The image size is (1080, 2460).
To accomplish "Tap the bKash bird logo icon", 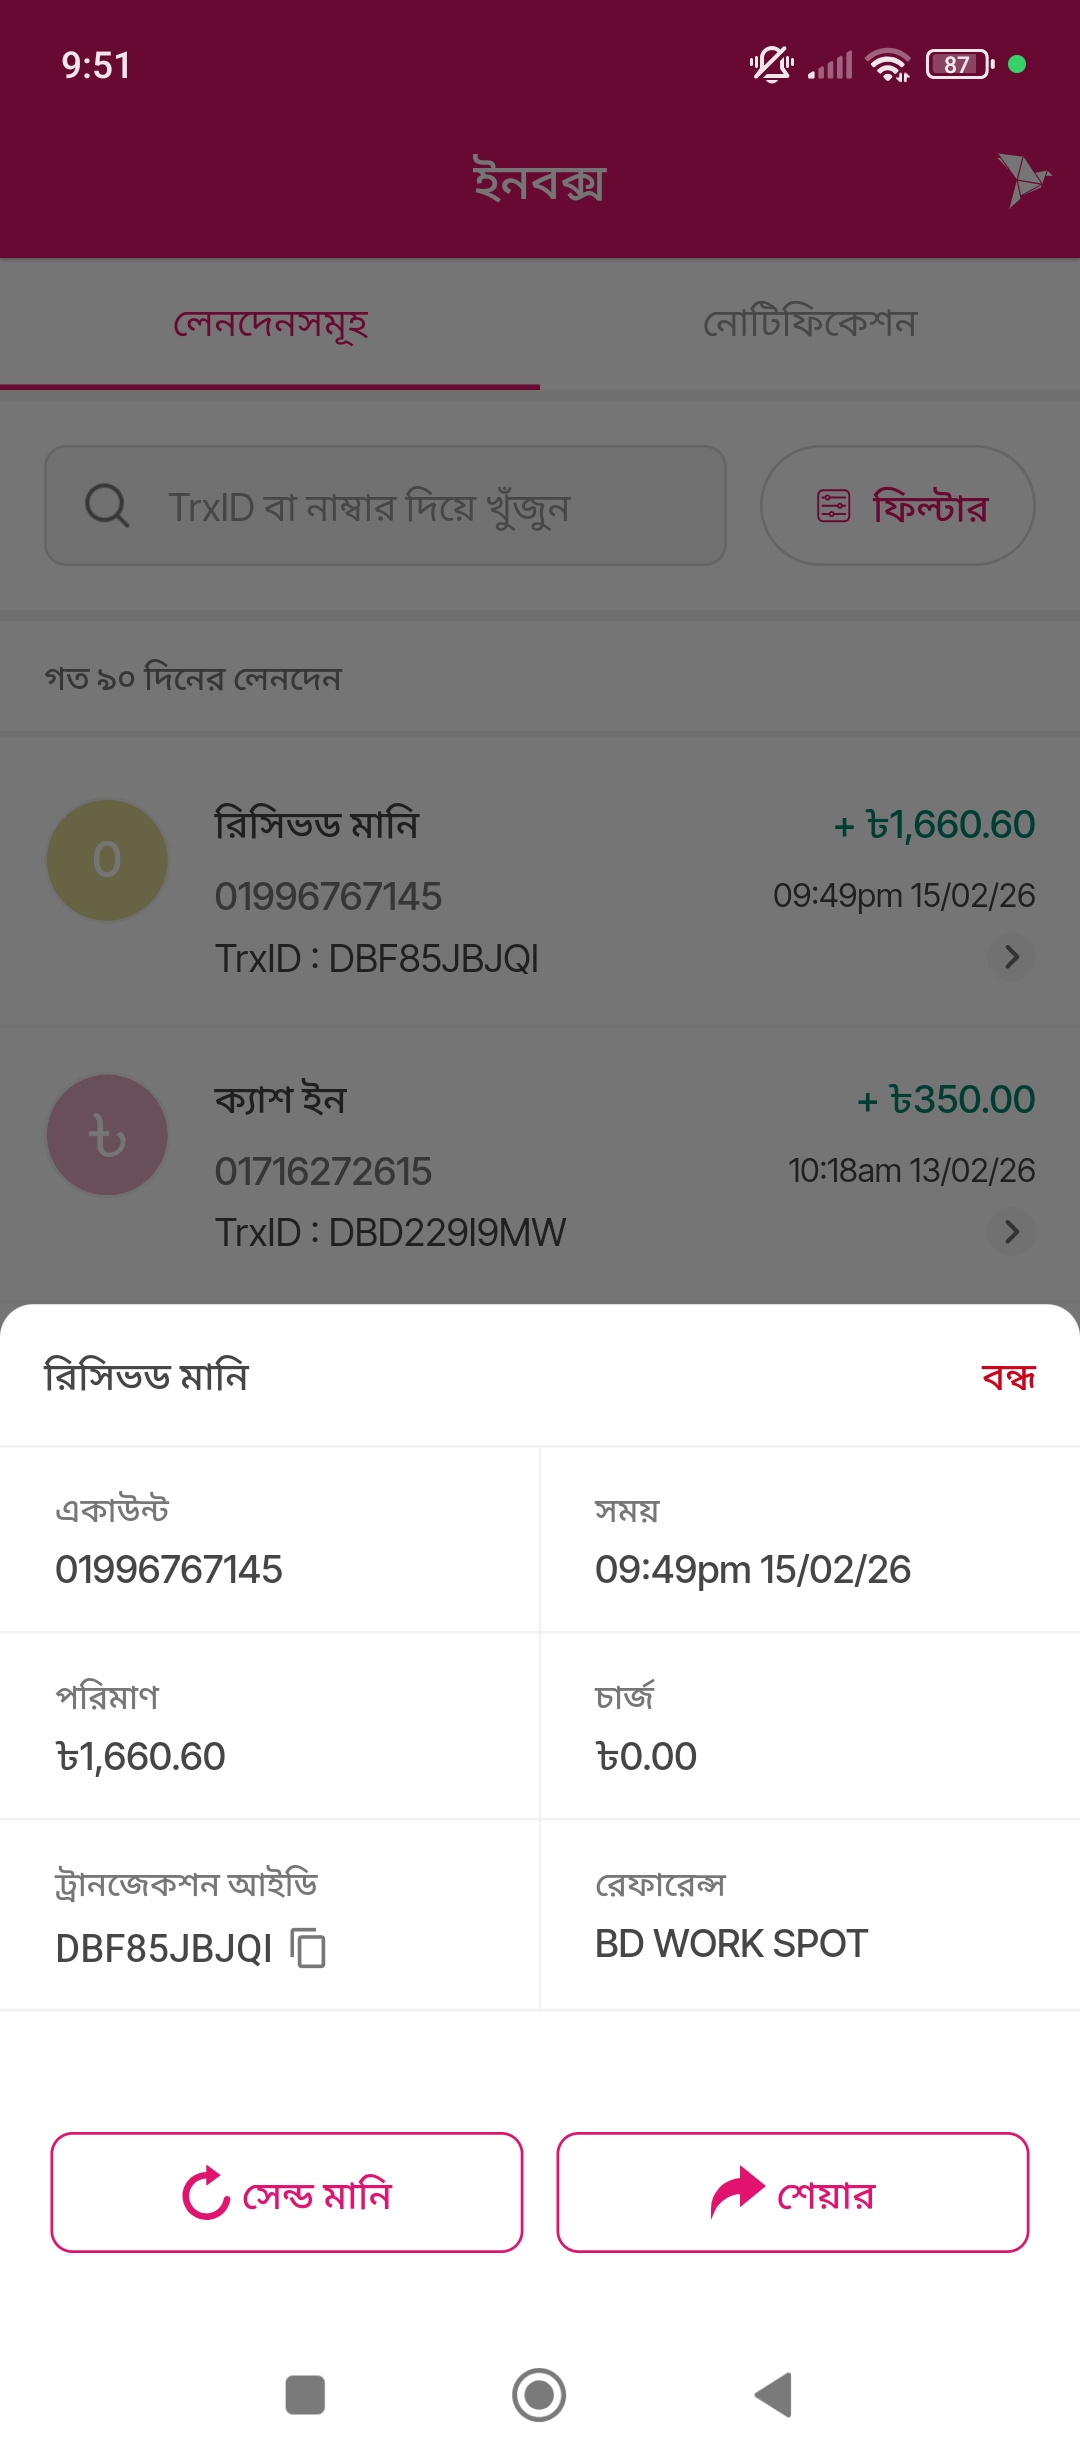I will pos(1022,180).
